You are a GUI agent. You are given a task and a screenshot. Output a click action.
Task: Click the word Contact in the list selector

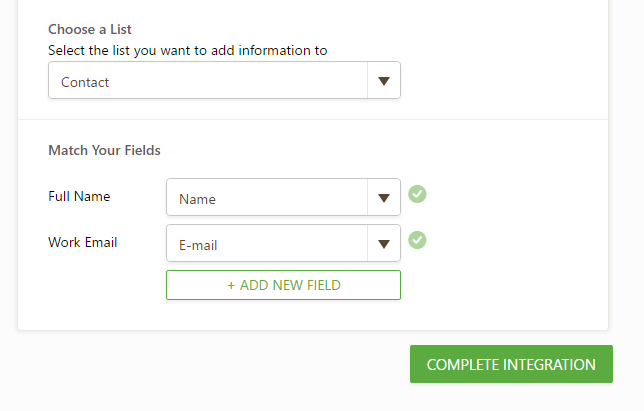pos(85,83)
